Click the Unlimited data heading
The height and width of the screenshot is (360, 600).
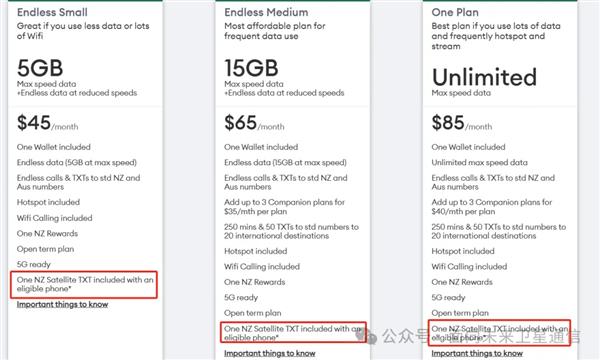(484, 77)
